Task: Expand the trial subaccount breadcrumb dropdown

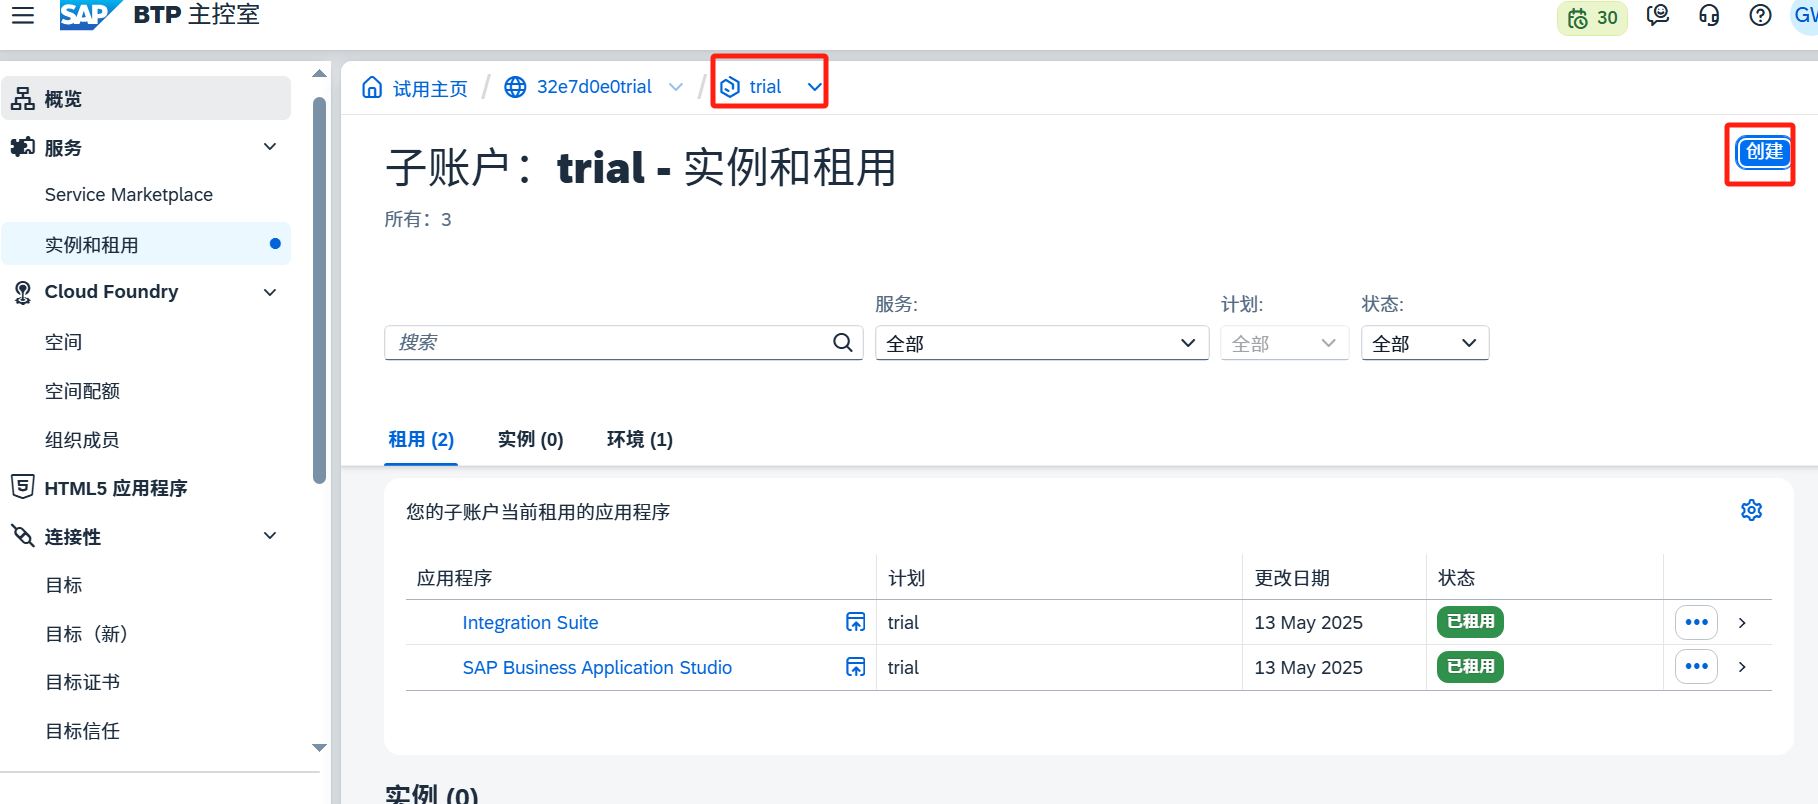Action: pos(814,87)
